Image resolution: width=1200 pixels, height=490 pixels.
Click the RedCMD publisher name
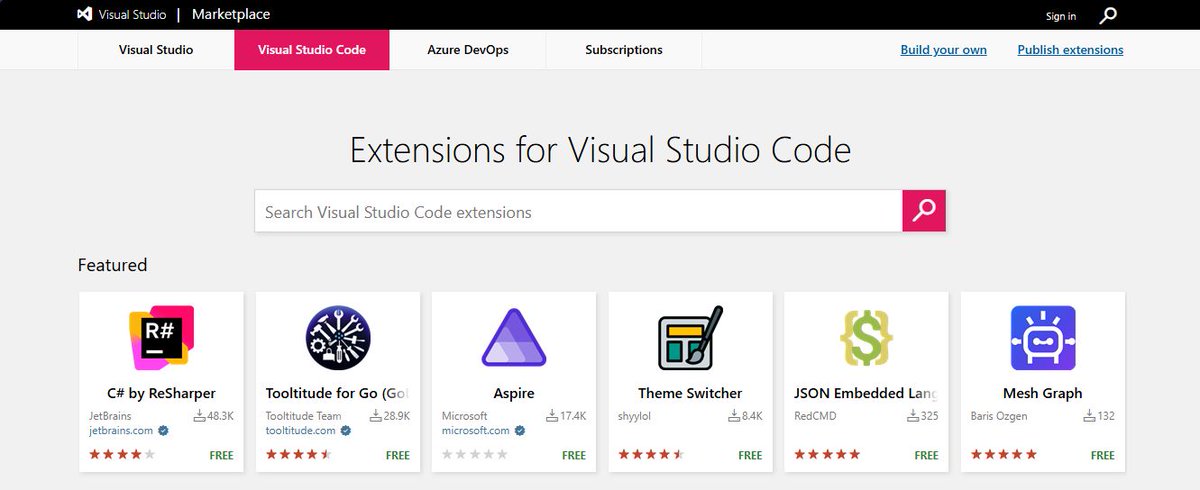pos(814,416)
